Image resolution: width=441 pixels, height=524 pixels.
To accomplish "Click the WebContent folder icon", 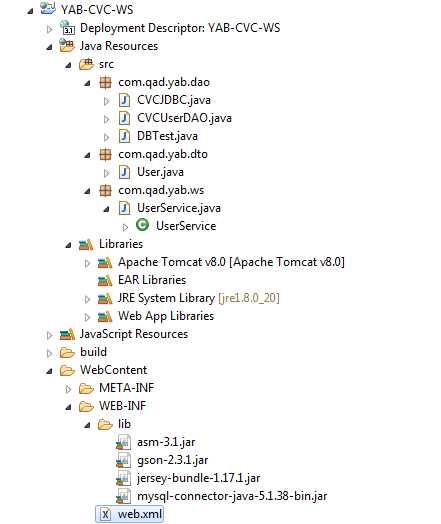I will click(x=67, y=371).
